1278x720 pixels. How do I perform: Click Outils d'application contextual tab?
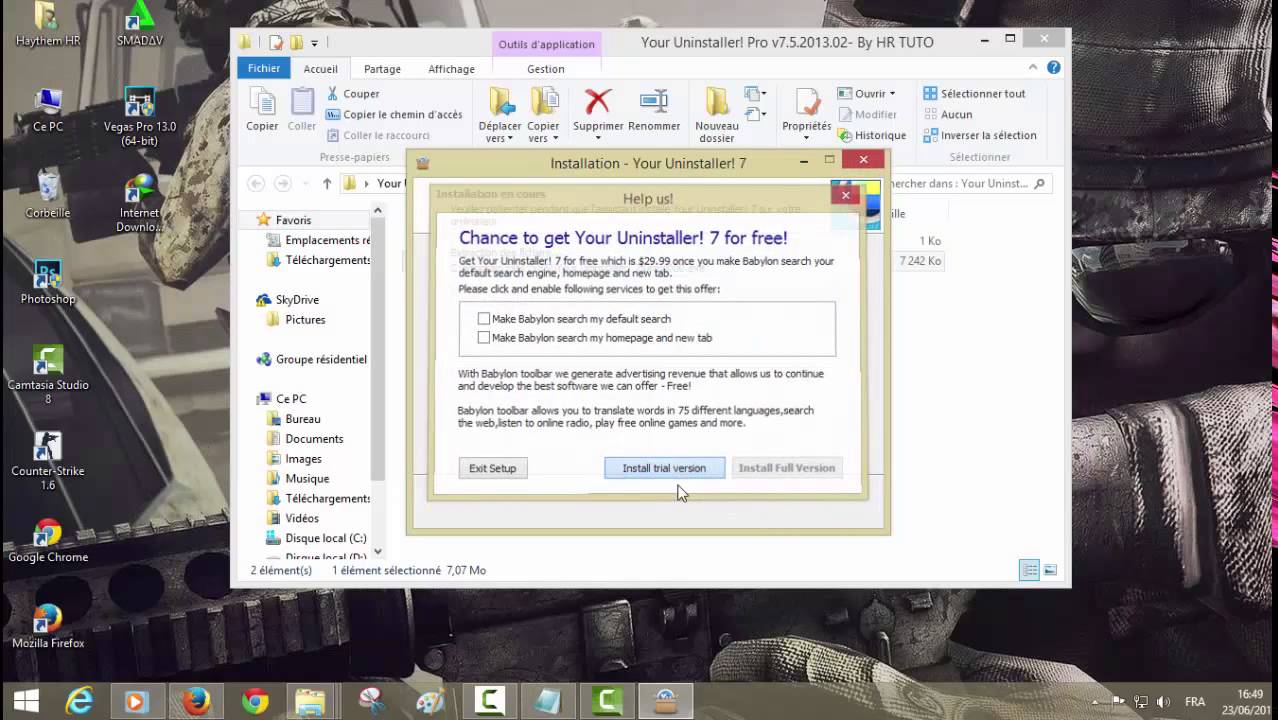pos(546,44)
